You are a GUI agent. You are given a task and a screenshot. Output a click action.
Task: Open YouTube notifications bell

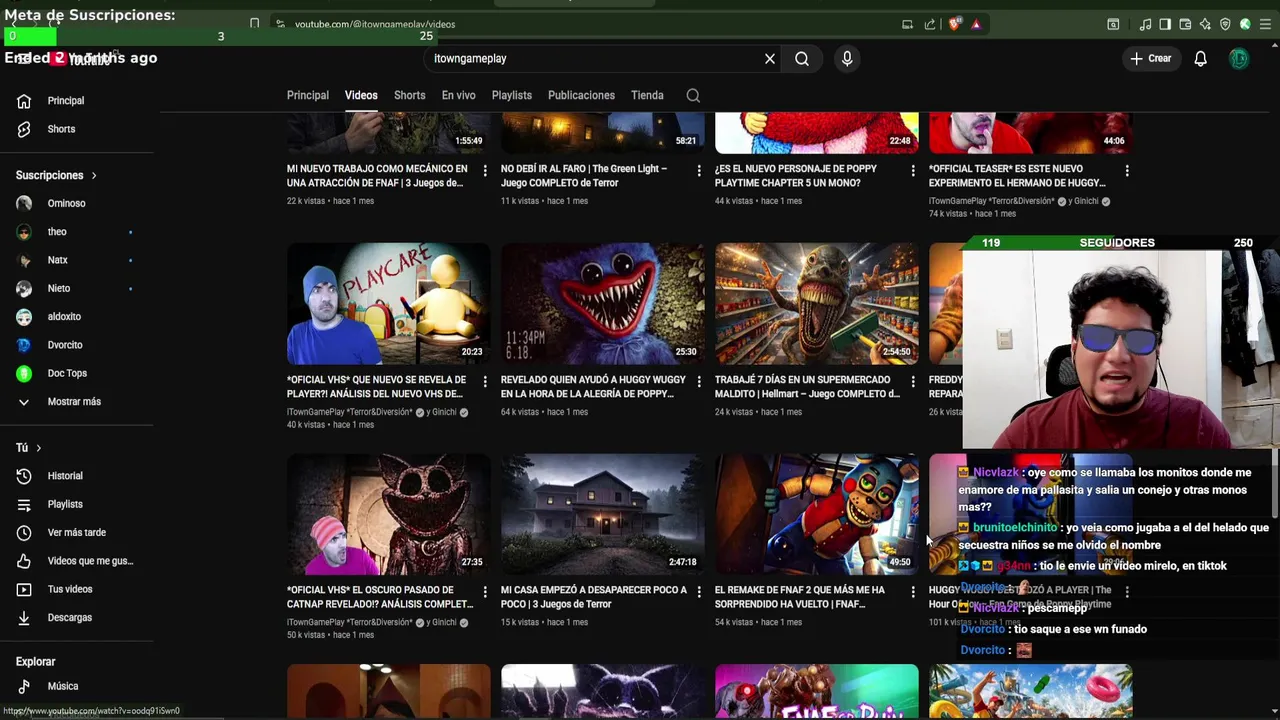pyautogui.click(x=1200, y=59)
